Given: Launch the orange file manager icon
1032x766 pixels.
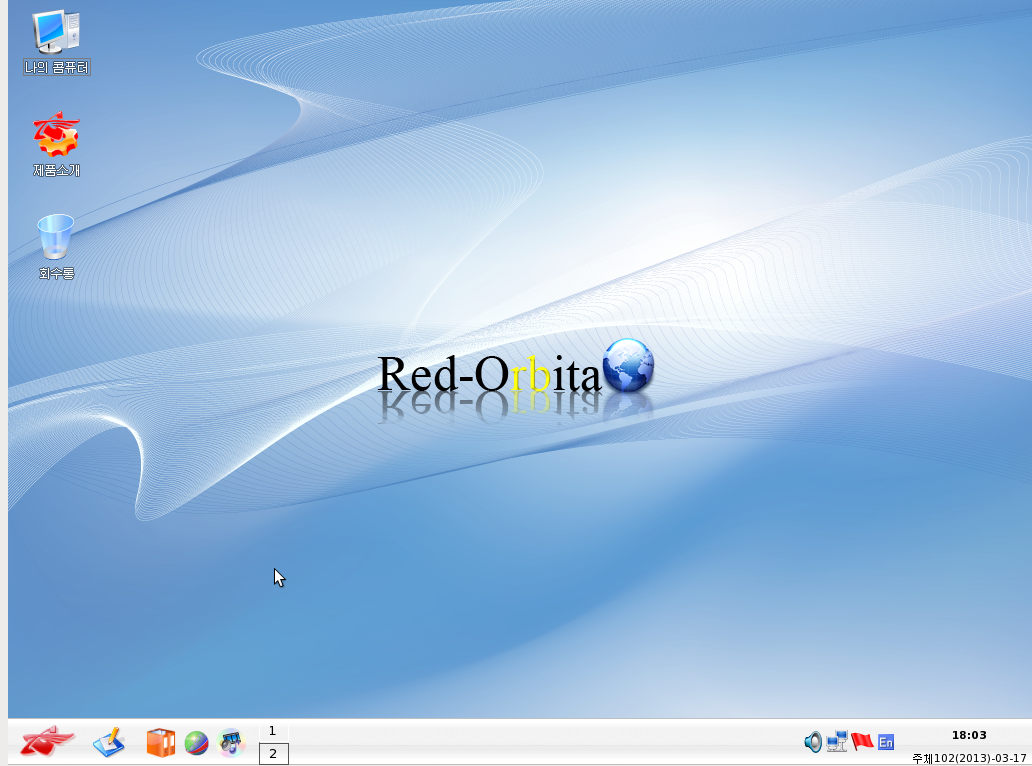Looking at the screenshot, I should [x=160, y=742].
